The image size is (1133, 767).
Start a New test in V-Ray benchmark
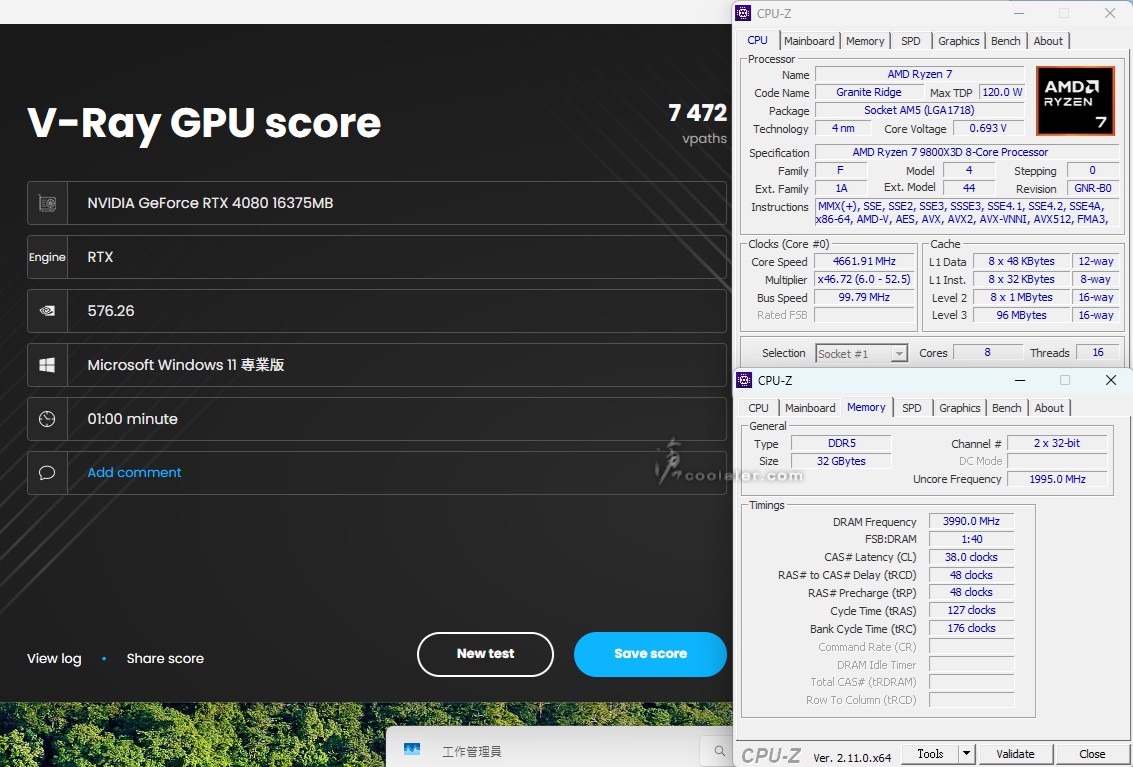[x=486, y=654]
